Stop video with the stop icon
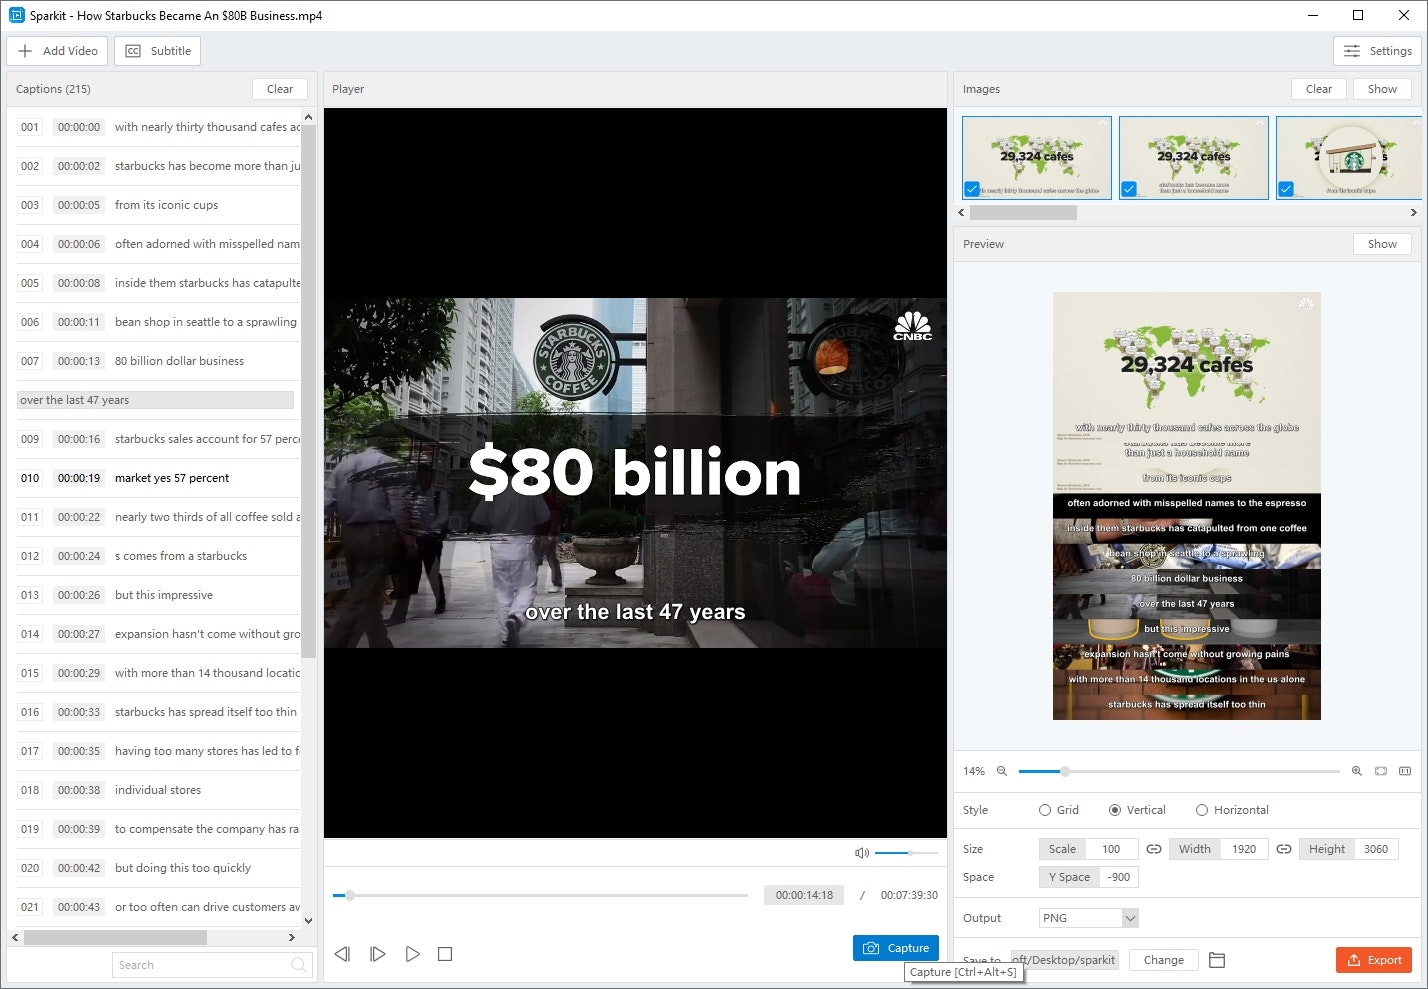 click(445, 954)
